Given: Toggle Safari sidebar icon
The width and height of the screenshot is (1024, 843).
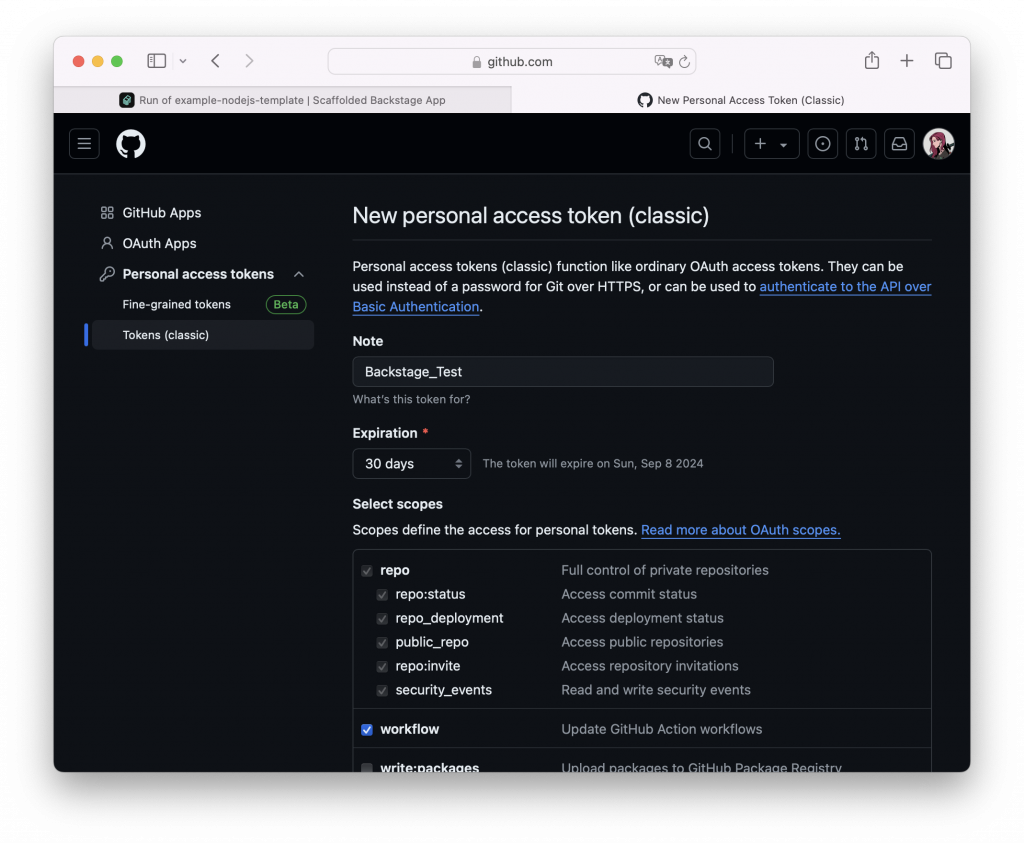Looking at the screenshot, I should tap(157, 61).
